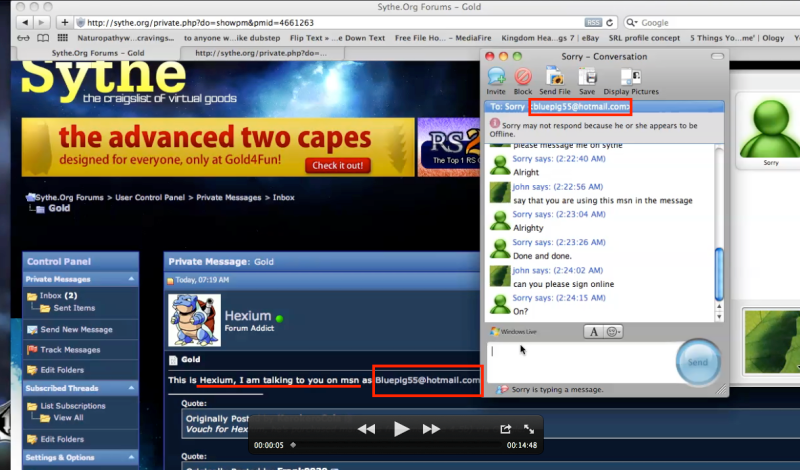800x470 pixels.
Task: Open 'Kingdom Hea...gs 7 | eBay' bookmark
Action: [x=550, y=38]
